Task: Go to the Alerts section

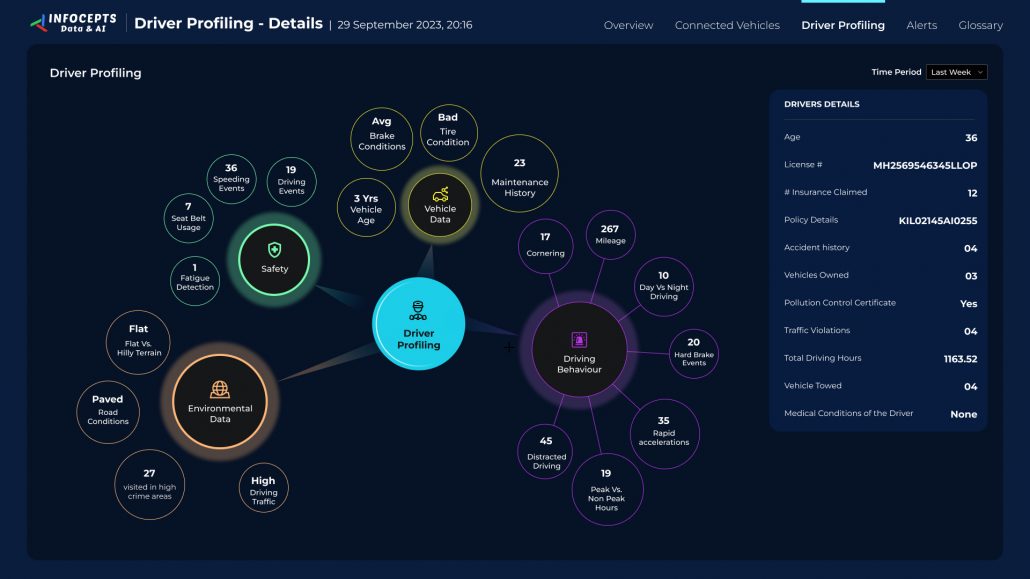Action: 921,25
